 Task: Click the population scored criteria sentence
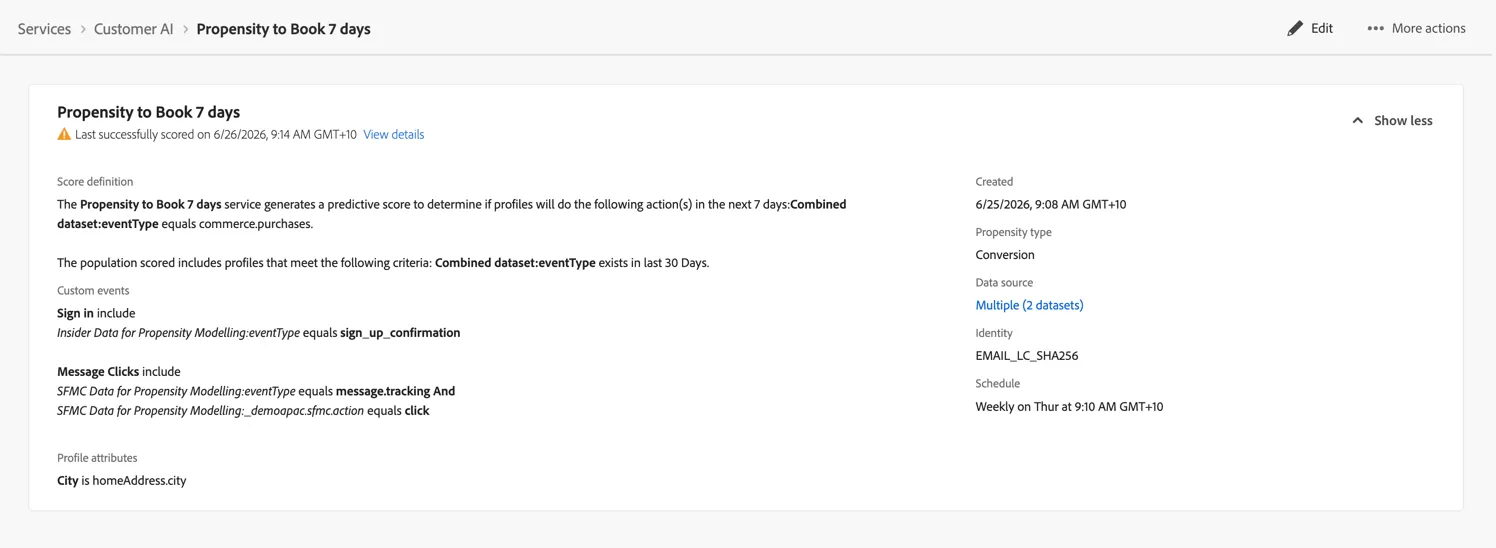pyautogui.click(x=383, y=263)
